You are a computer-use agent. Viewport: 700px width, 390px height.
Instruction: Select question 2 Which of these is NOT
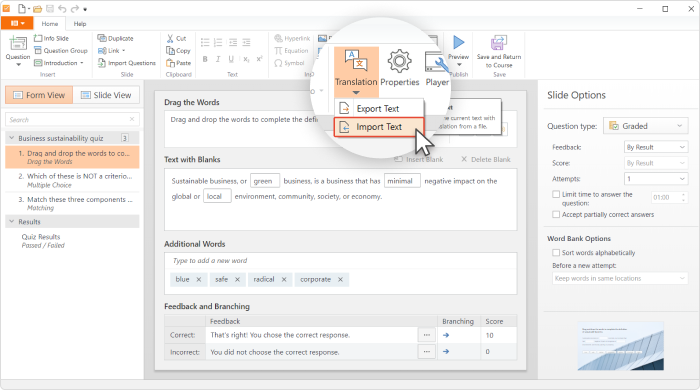pyautogui.click(x=72, y=180)
